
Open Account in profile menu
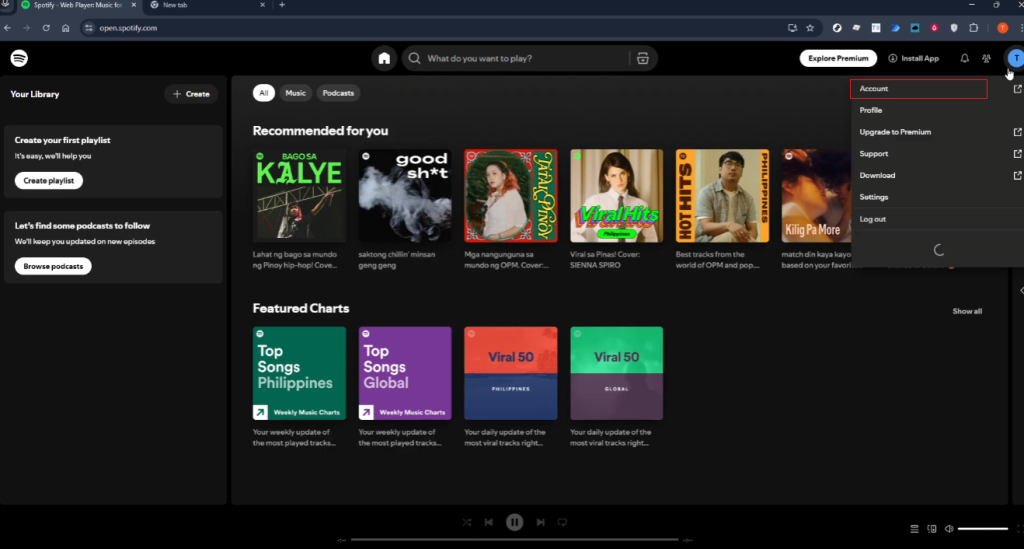tap(918, 89)
